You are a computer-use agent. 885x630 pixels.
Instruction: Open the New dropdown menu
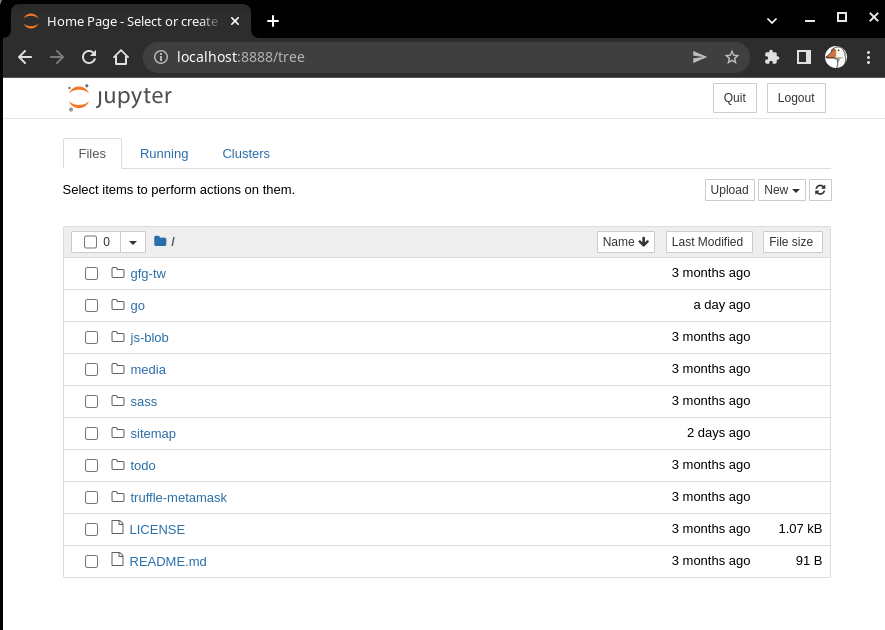coord(782,190)
